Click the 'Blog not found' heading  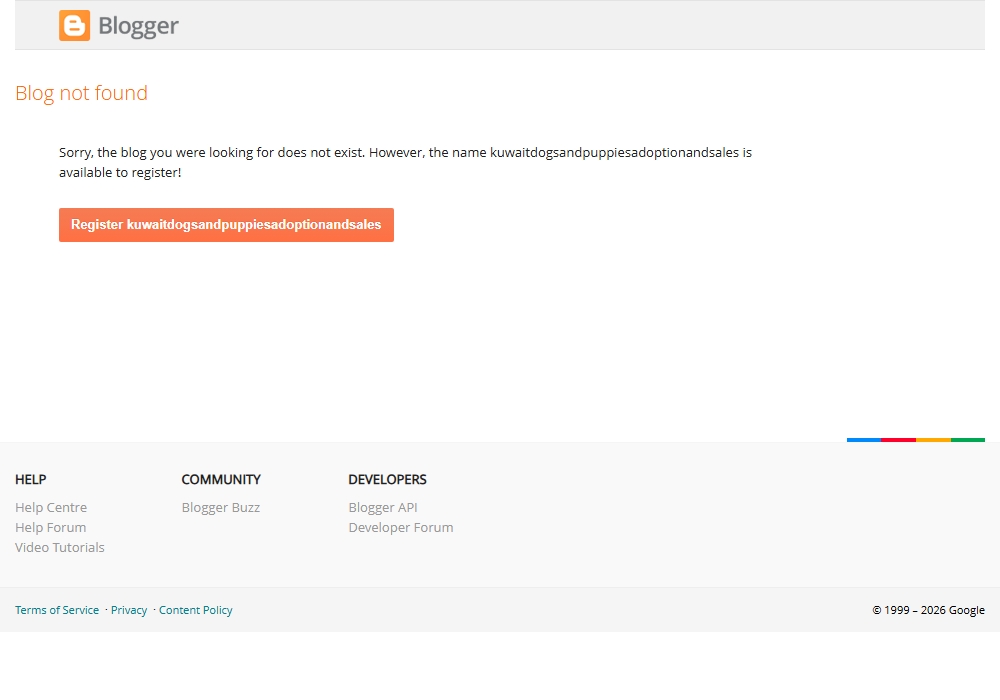click(81, 93)
